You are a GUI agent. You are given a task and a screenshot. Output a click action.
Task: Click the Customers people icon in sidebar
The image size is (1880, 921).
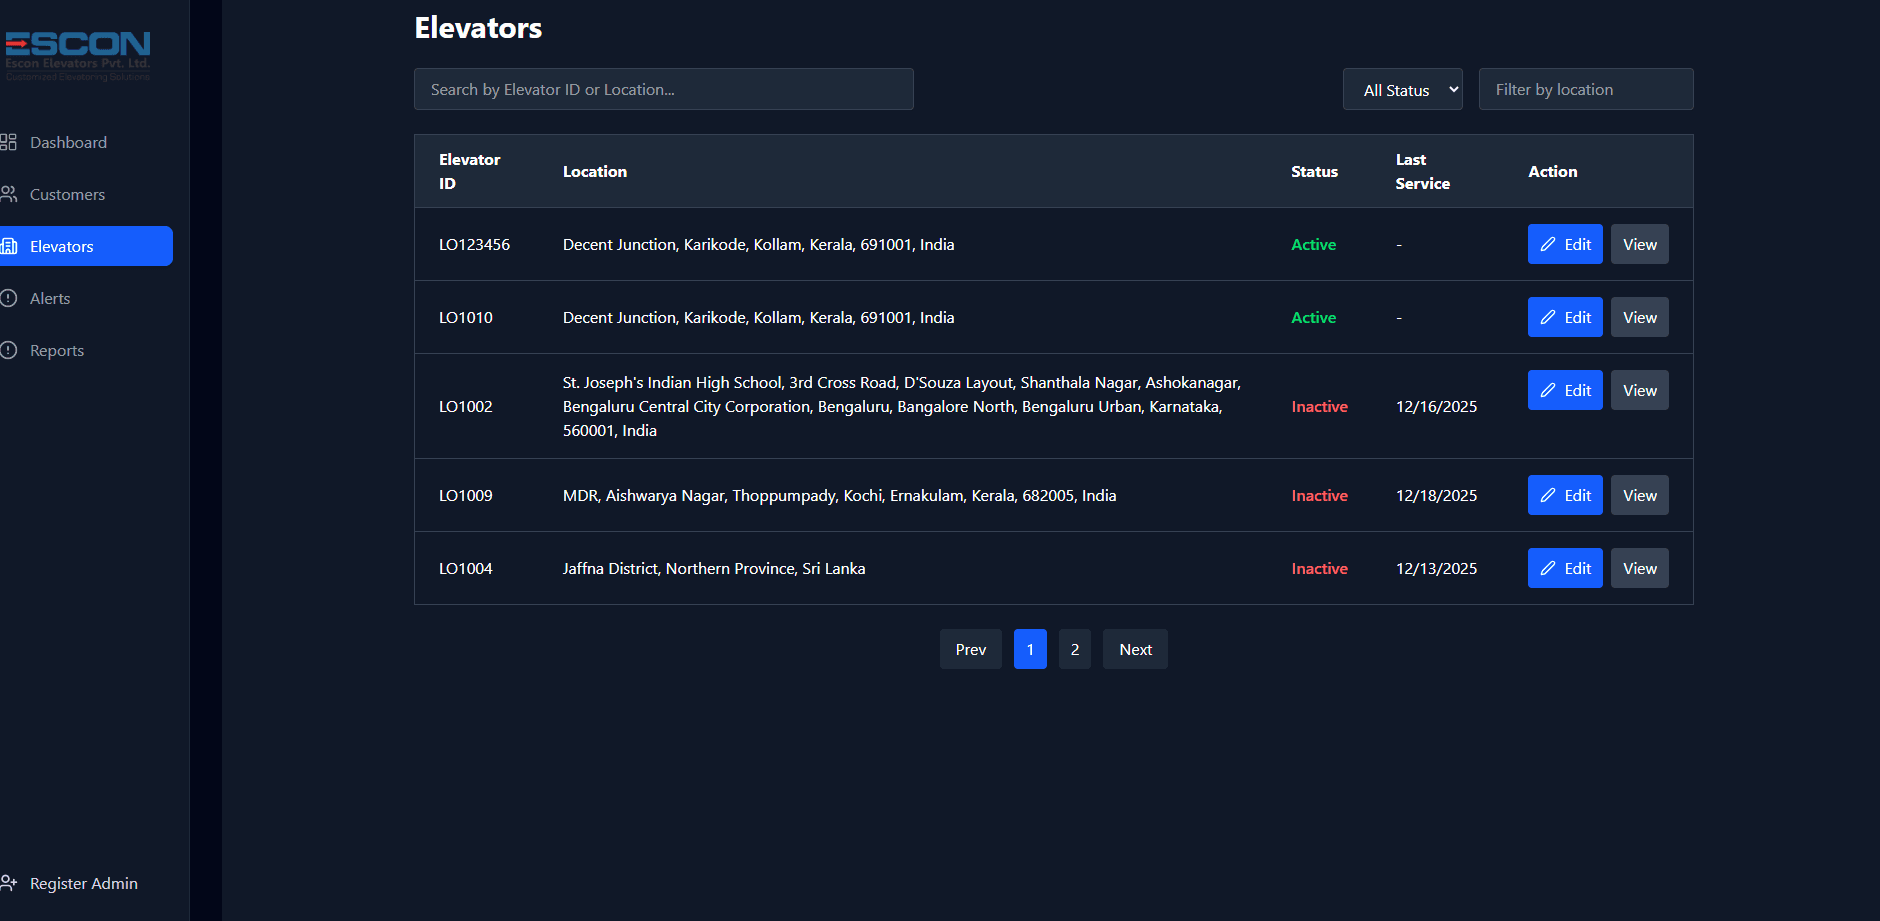coord(8,194)
